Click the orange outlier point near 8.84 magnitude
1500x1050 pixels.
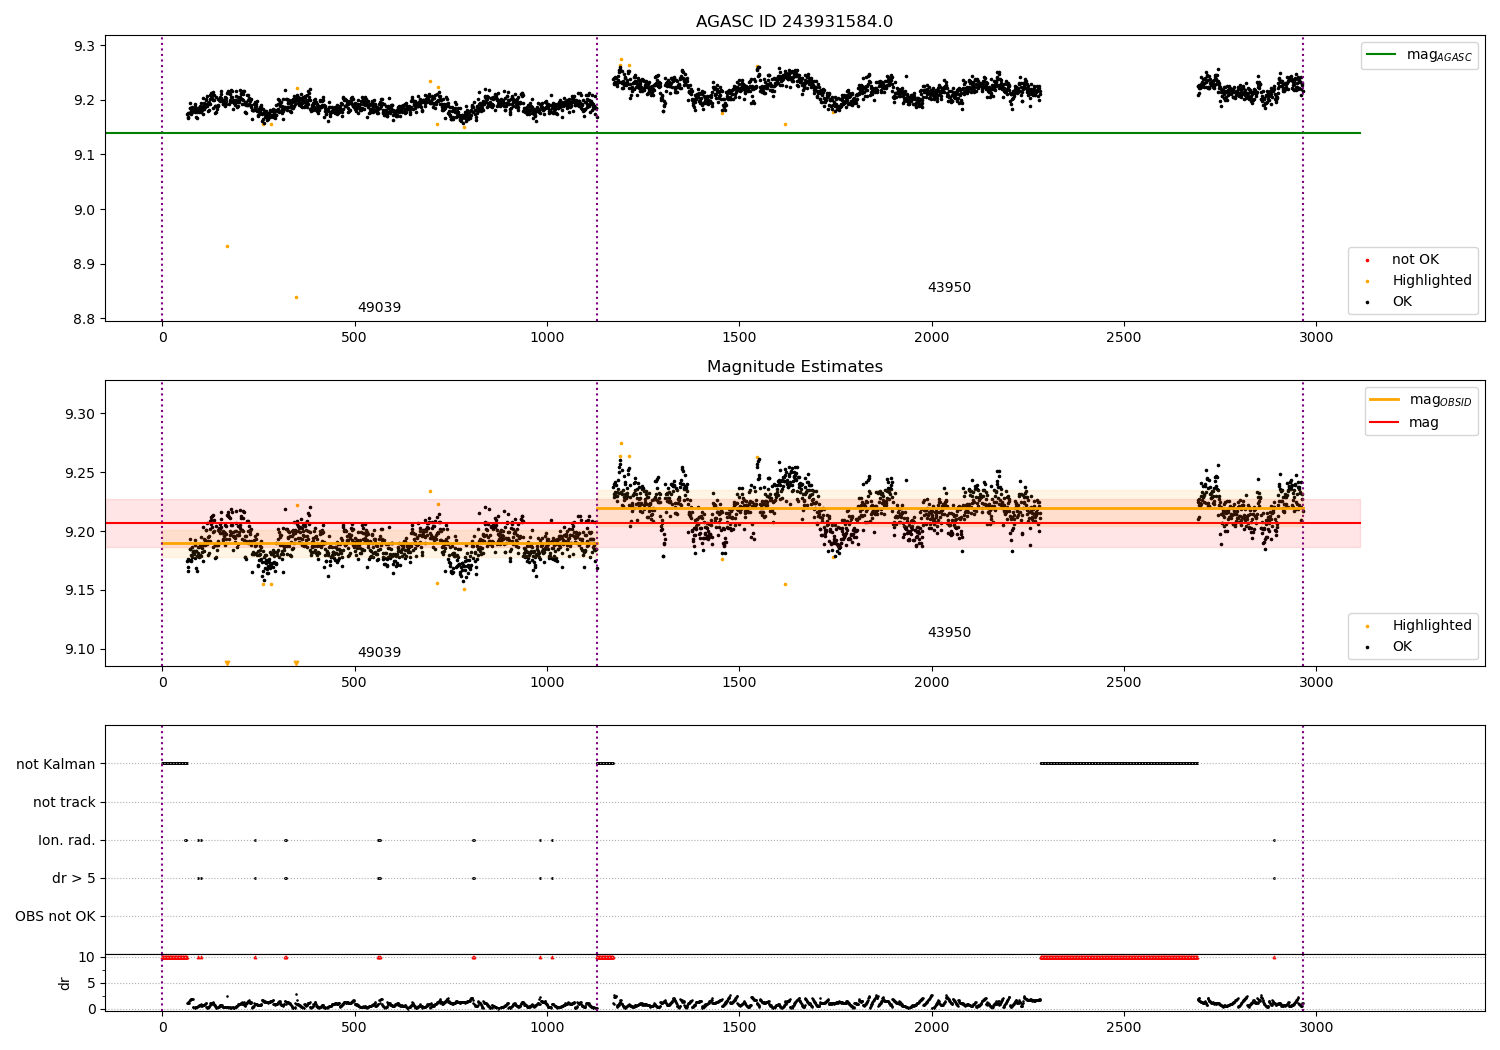pyautogui.click(x=296, y=297)
